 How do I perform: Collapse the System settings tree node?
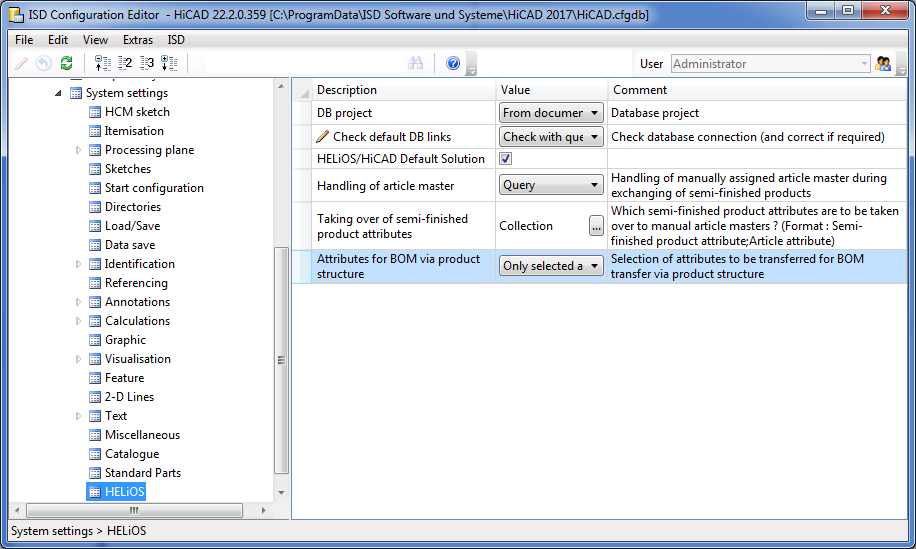tap(58, 93)
